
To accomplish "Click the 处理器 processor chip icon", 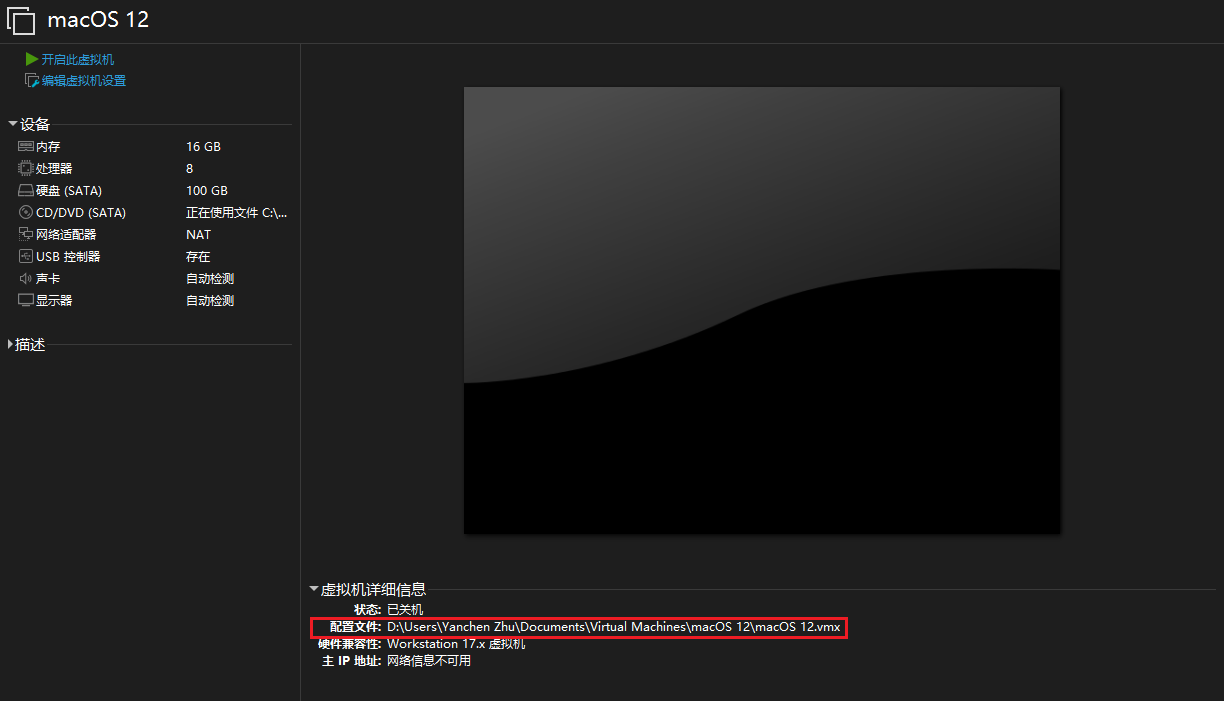I will coord(26,169).
